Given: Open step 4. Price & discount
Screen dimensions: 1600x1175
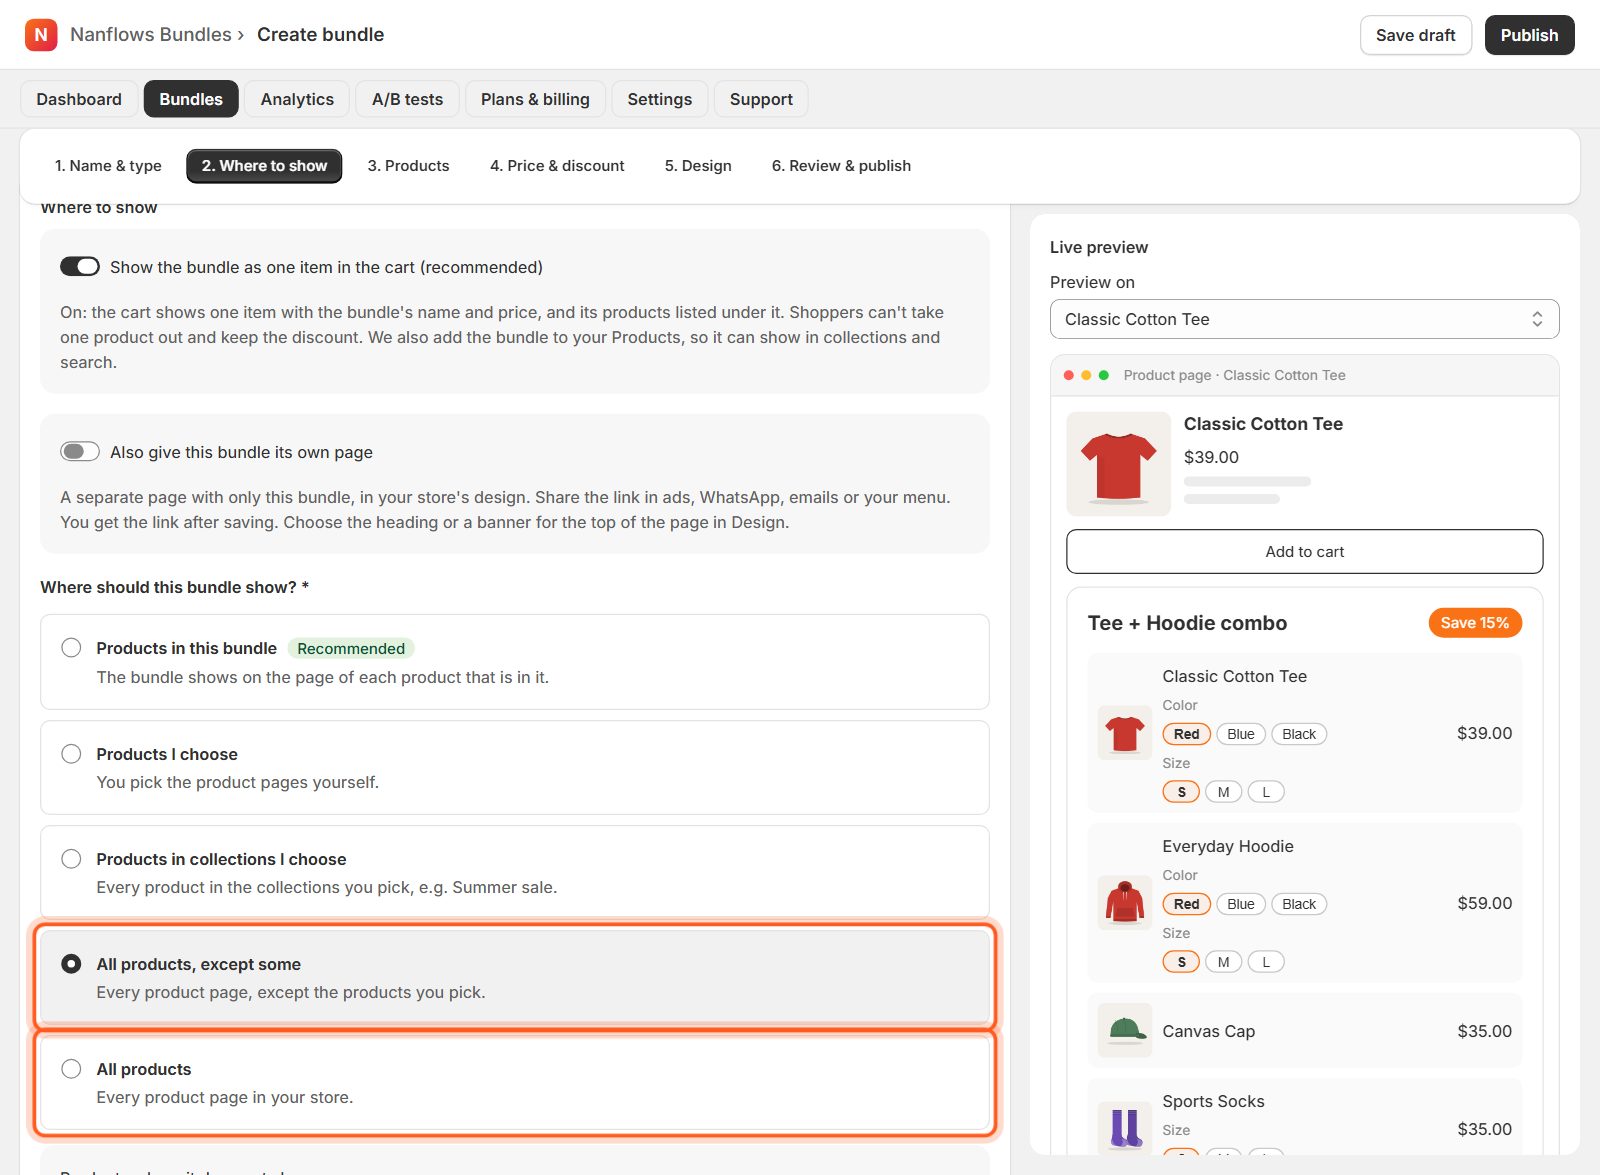Looking at the screenshot, I should tap(557, 166).
